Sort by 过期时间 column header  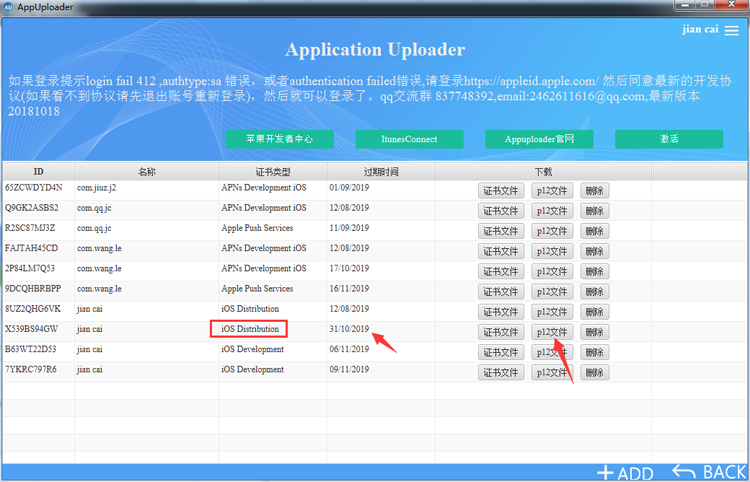point(381,172)
